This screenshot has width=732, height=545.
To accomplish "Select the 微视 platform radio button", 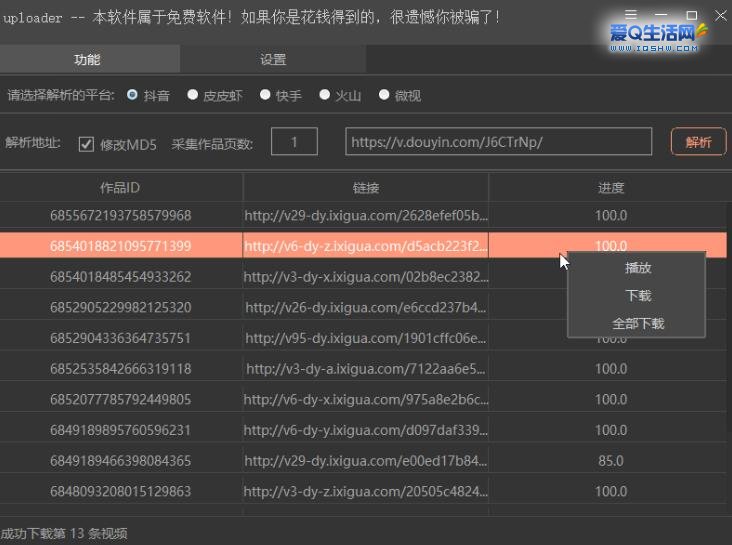I will click(x=384, y=95).
